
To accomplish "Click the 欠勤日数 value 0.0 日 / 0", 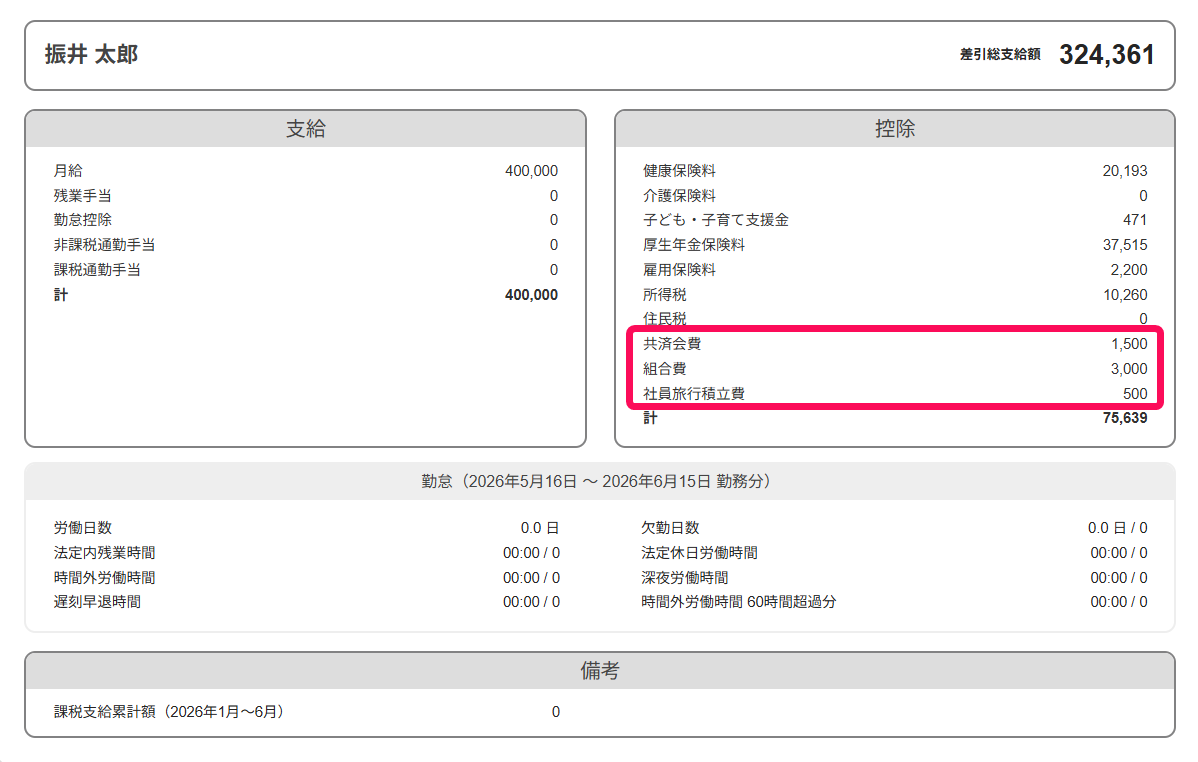I will [1117, 528].
